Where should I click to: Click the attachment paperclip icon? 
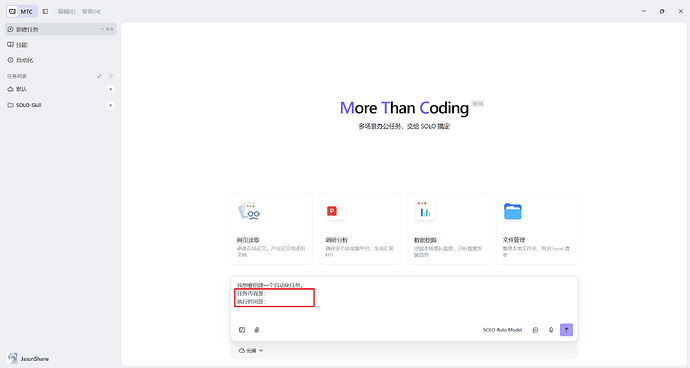tap(257, 330)
